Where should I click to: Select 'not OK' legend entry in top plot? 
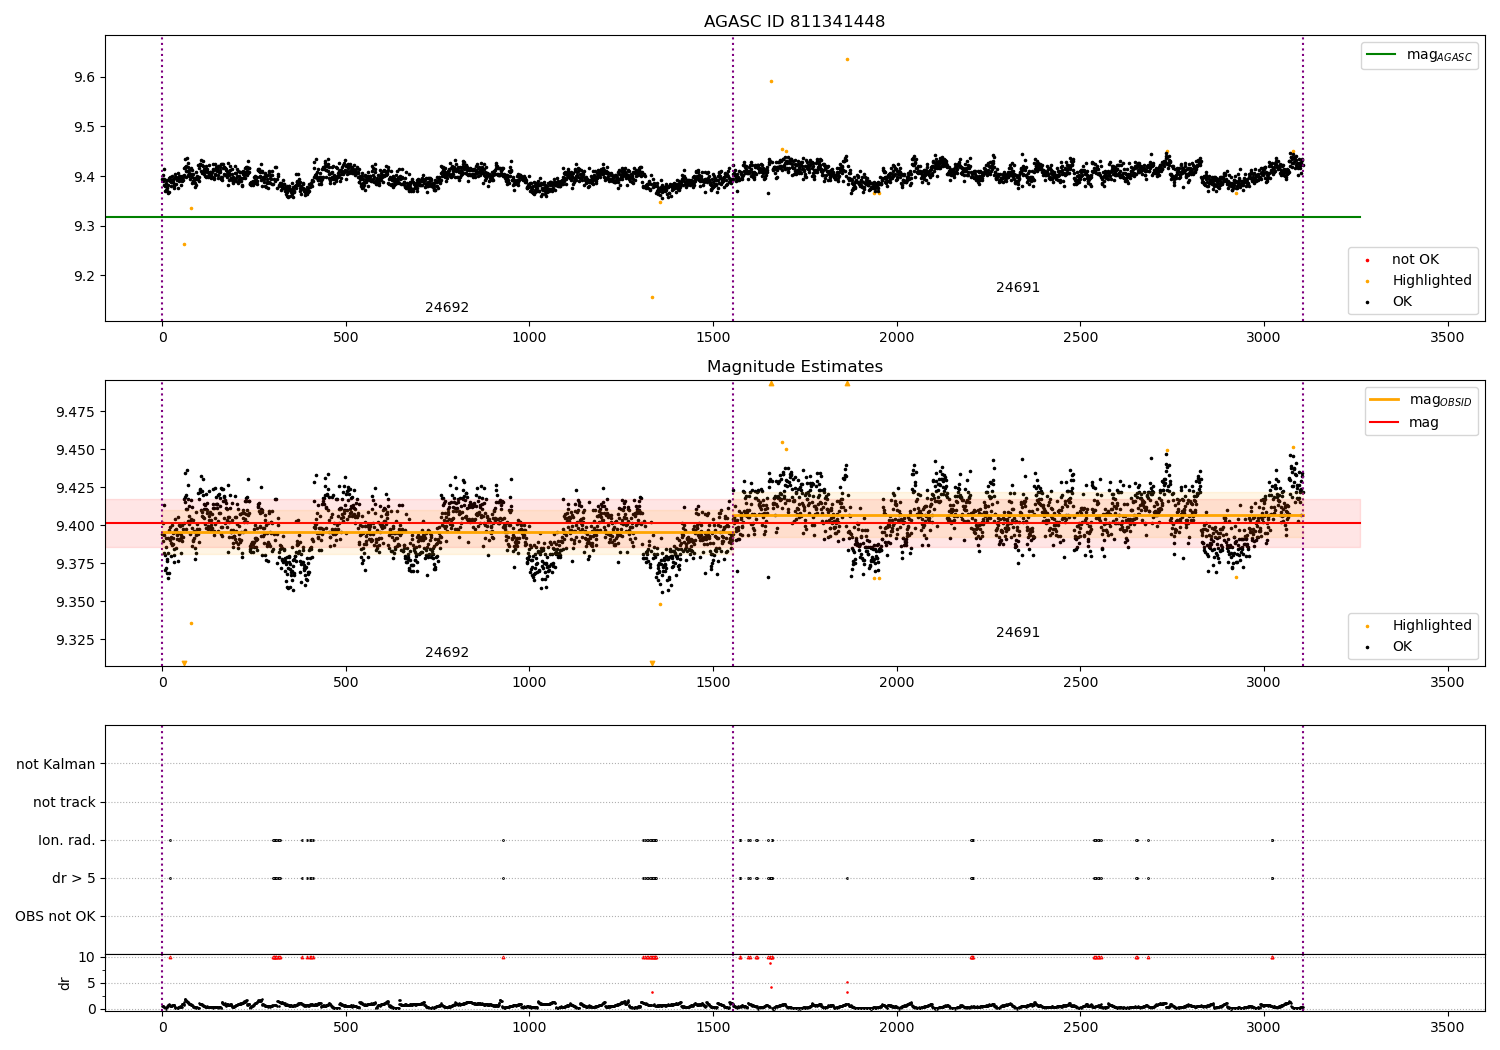1415,260
